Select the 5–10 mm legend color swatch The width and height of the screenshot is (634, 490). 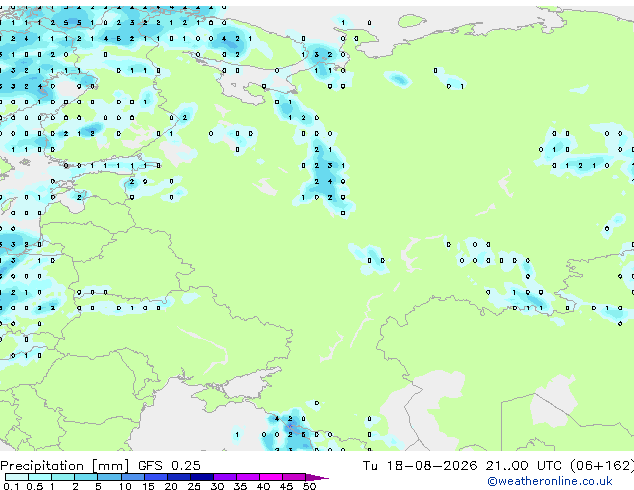coord(110,477)
